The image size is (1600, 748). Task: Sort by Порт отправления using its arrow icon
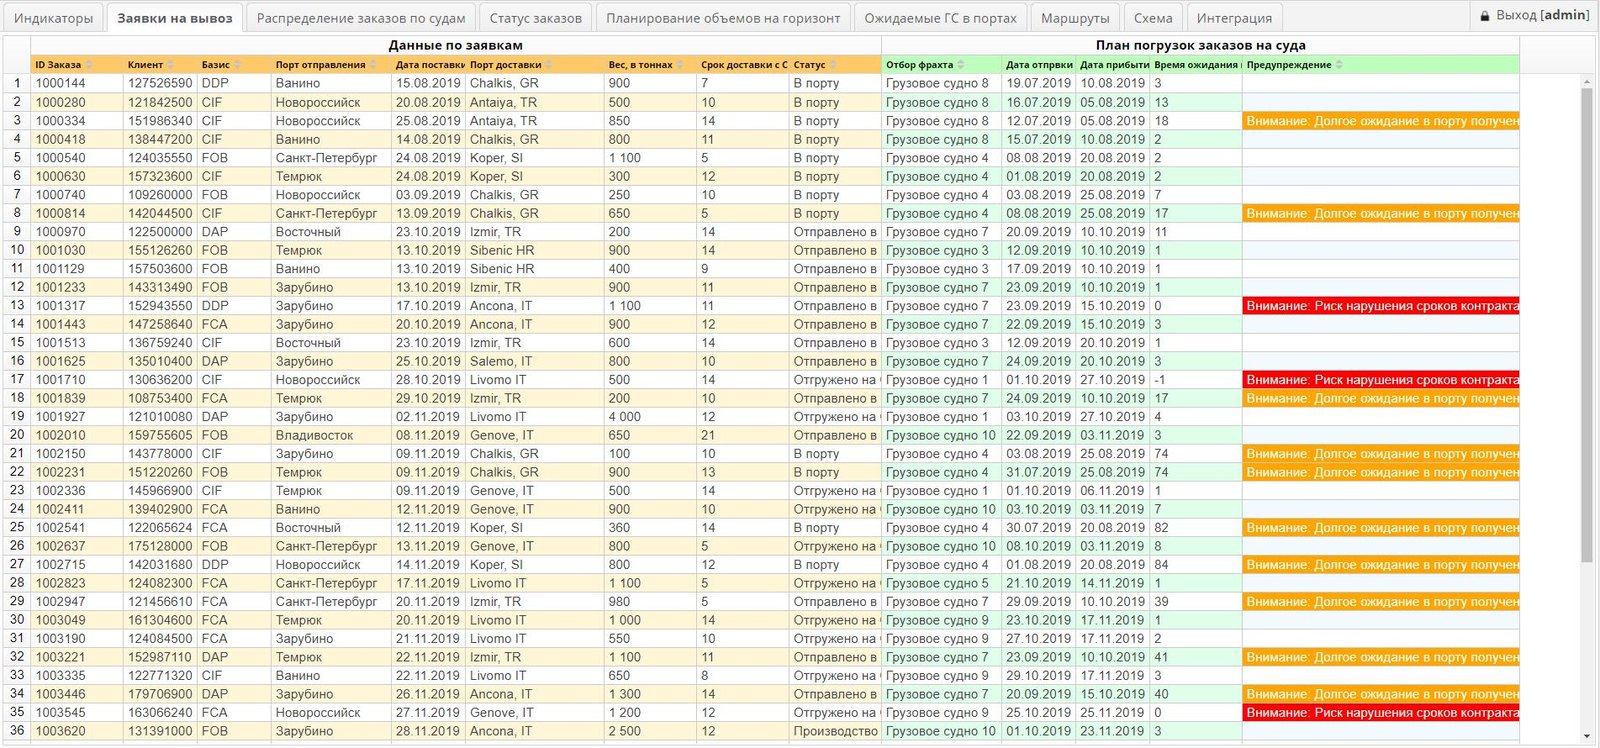point(375,65)
